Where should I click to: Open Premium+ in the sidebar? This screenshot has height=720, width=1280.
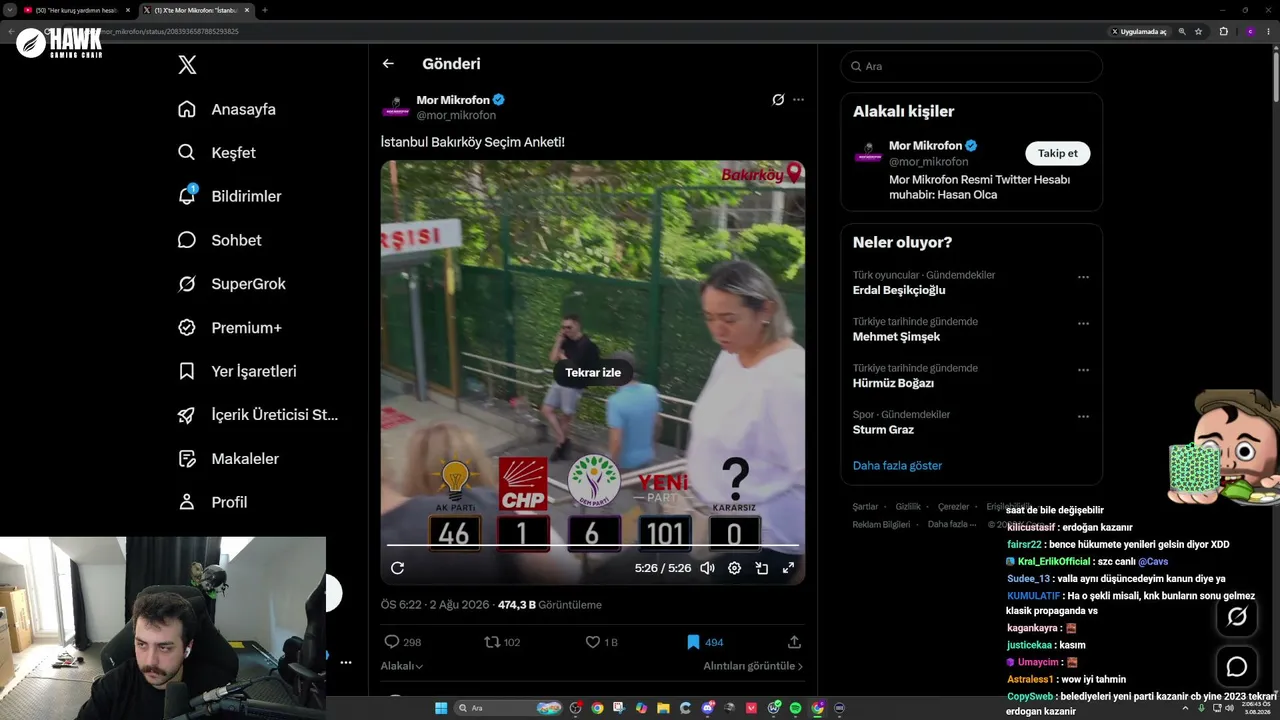click(230, 328)
